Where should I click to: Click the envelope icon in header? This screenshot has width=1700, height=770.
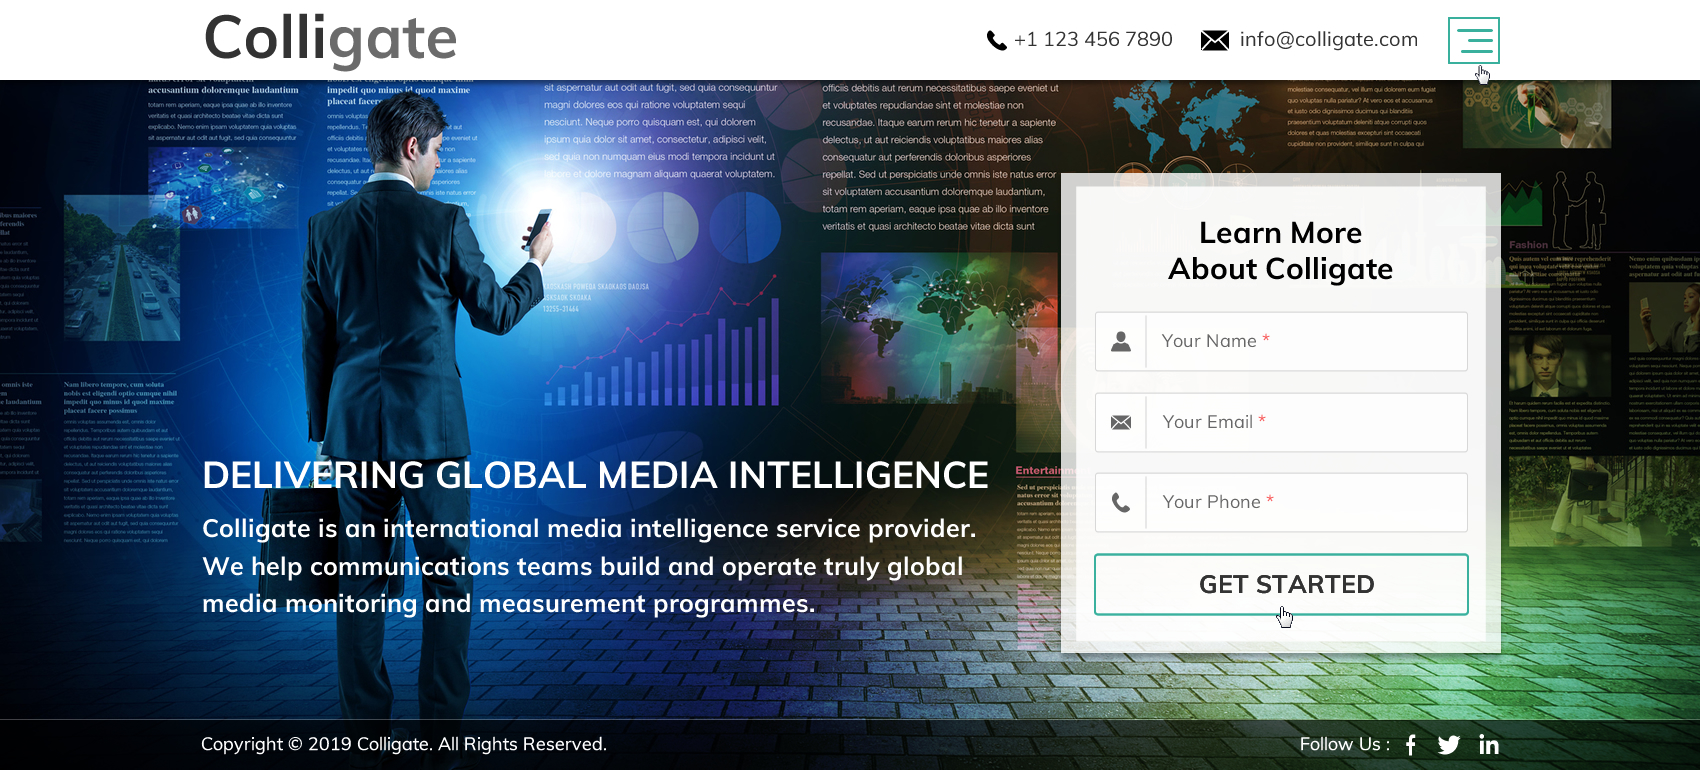1214,40
